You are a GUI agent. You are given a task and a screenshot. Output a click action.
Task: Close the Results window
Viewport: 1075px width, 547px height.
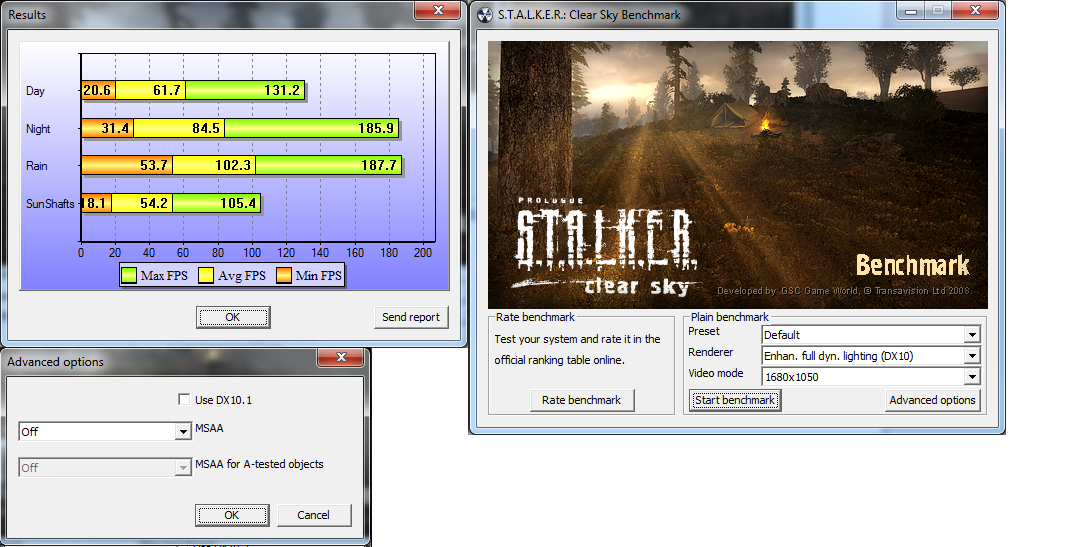tap(438, 10)
